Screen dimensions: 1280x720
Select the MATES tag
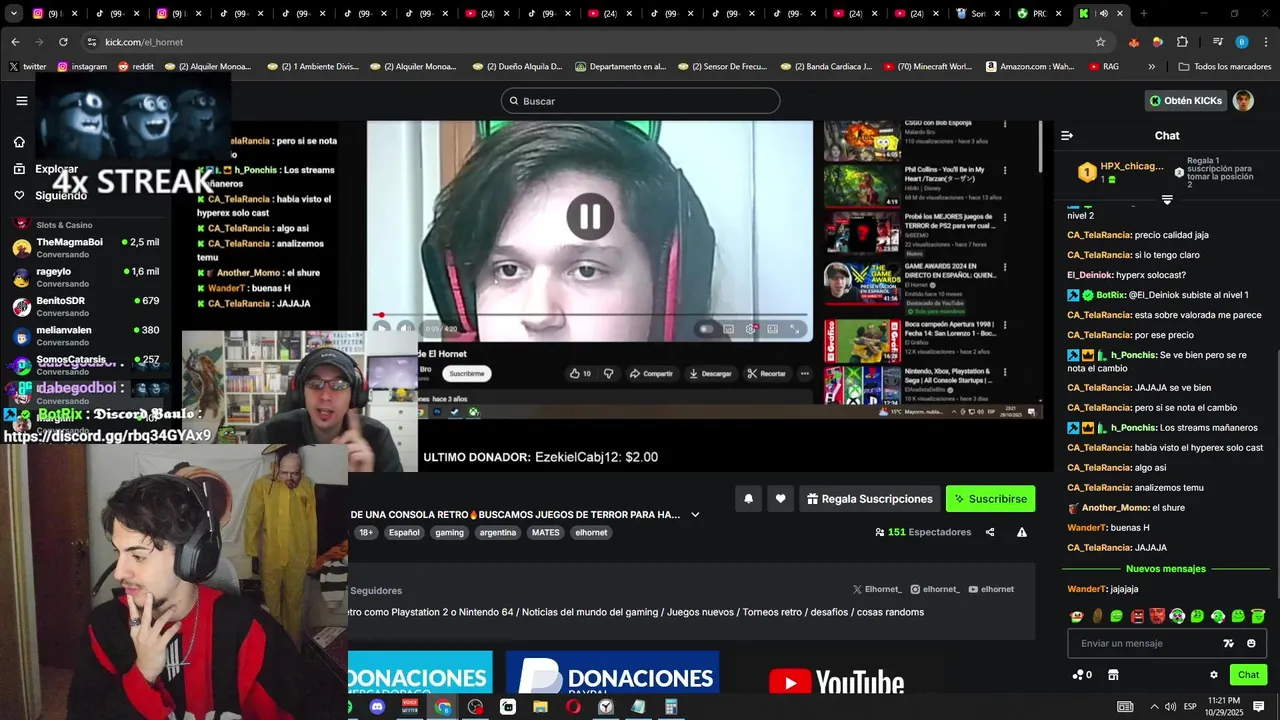pyautogui.click(x=546, y=532)
